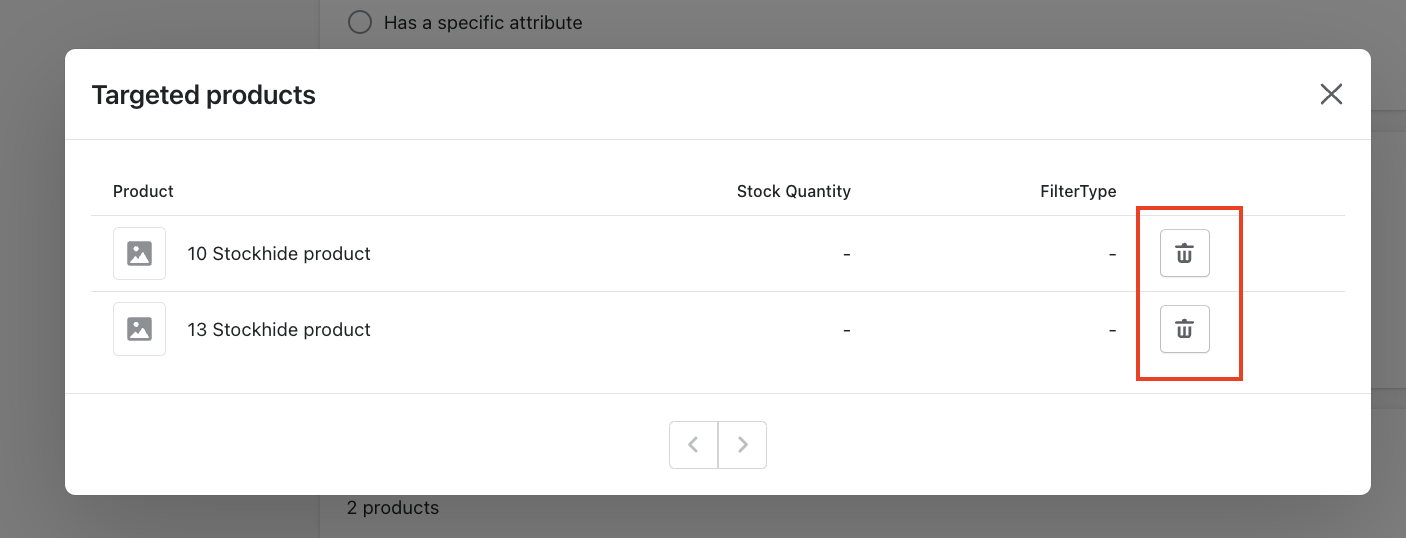1406x538 pixels.
Task: Select the 'Has a specific attribute' radio button
Action: 360,22
